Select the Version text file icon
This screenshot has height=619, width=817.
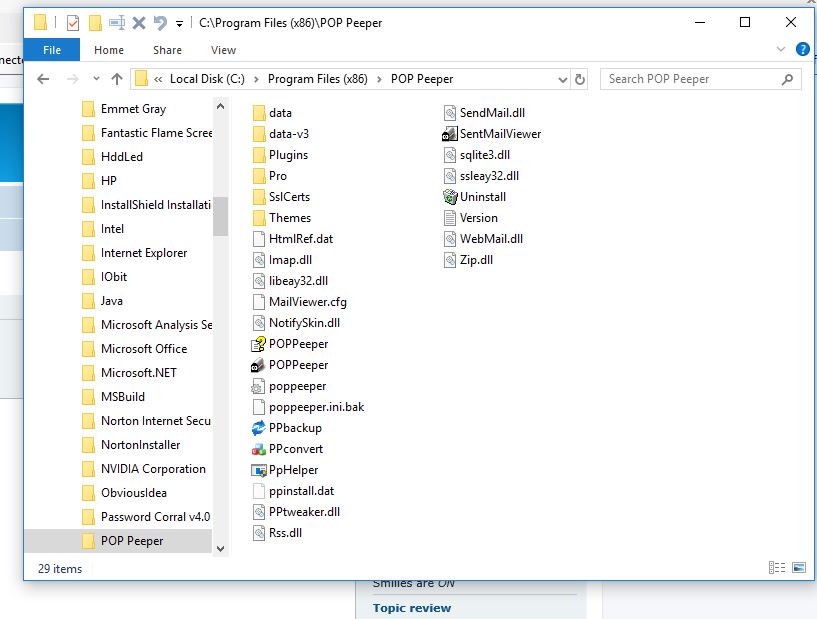pyautogui.click(x=450, y=218)
